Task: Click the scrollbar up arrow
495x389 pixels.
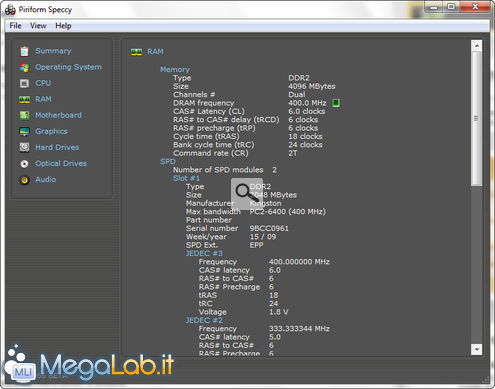Action: [477, 45]
